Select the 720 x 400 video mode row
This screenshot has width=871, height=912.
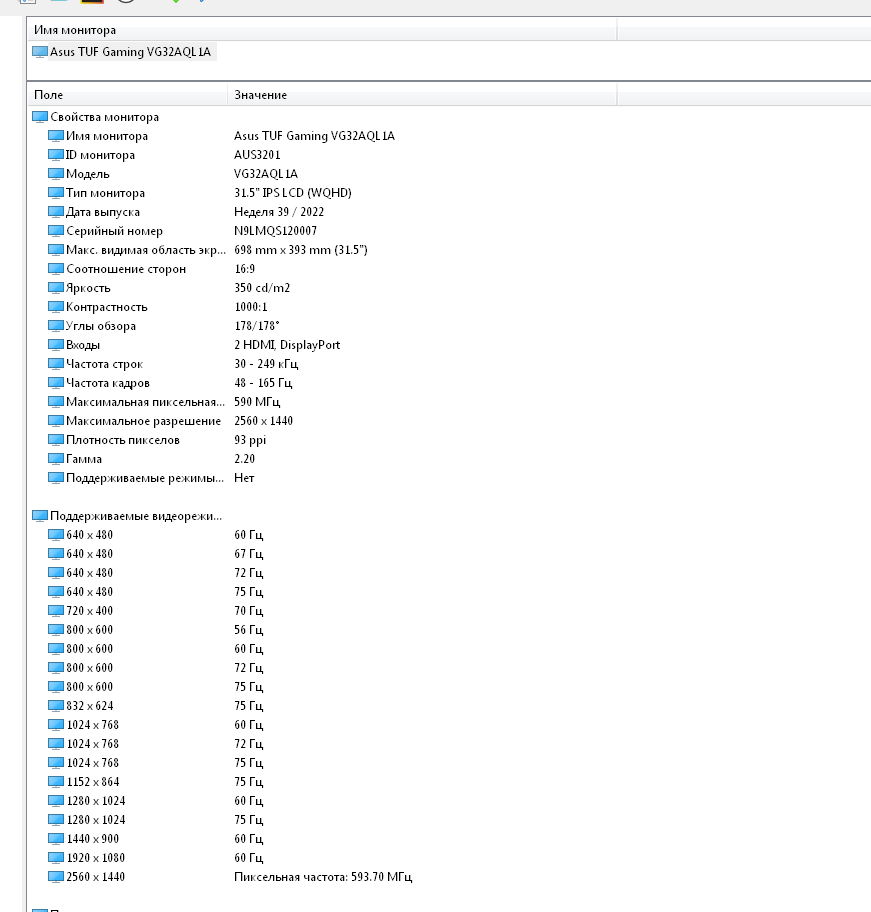(89, 611)
